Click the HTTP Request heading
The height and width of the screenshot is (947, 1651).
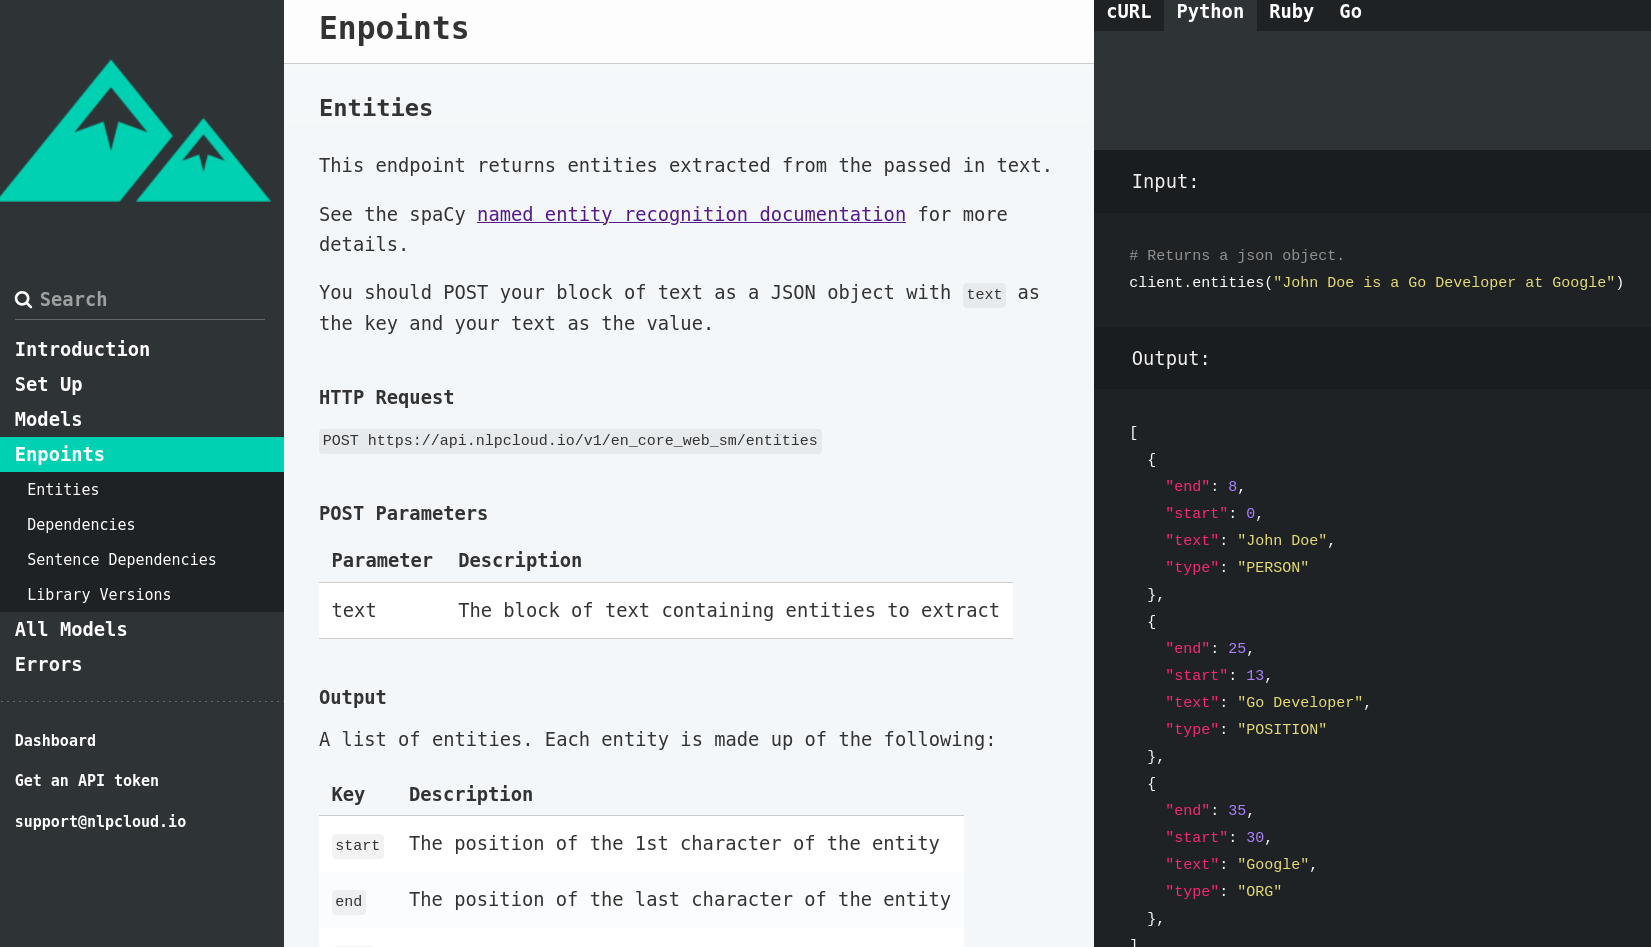click(x=386, y=397)
